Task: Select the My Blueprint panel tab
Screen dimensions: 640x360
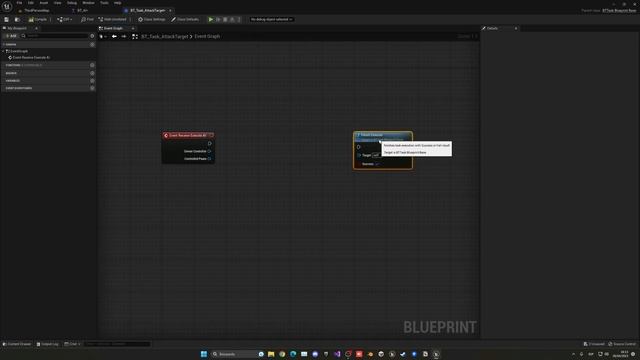Action: (17, 28)
